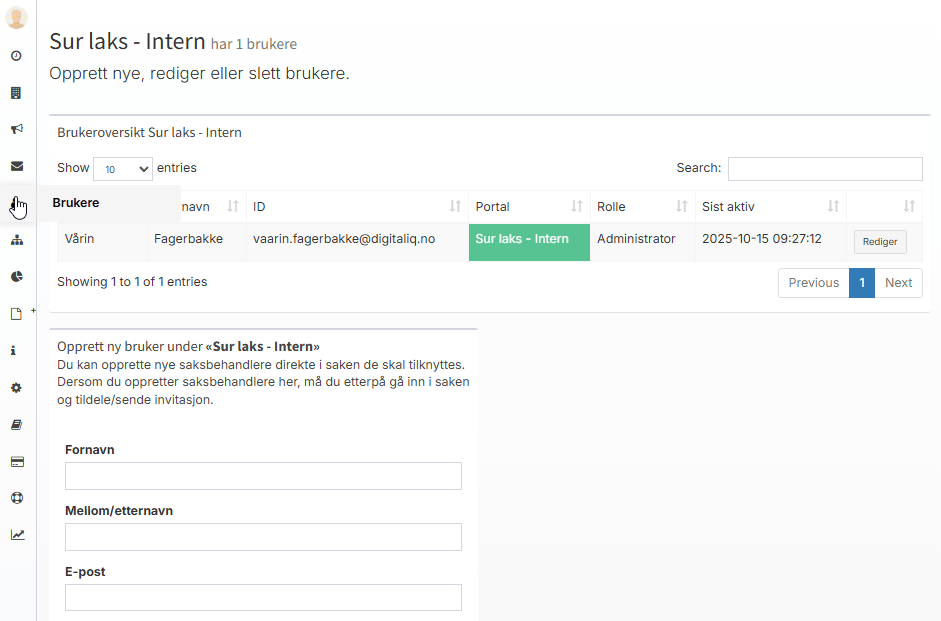Image resolution: width=941 pixels, height=621 pixels.
Task: Click the clock icon in sidebar
Action: coord(16,56)
